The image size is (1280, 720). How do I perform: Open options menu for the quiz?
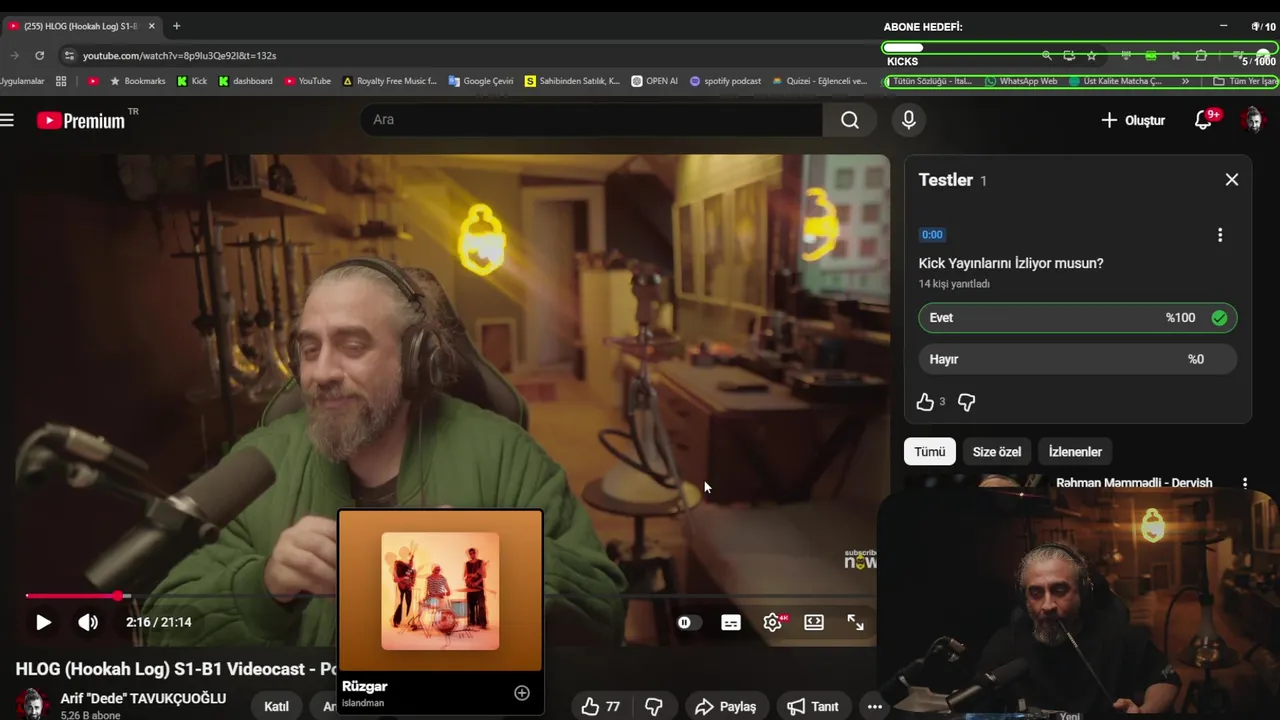pos(1220,235)
